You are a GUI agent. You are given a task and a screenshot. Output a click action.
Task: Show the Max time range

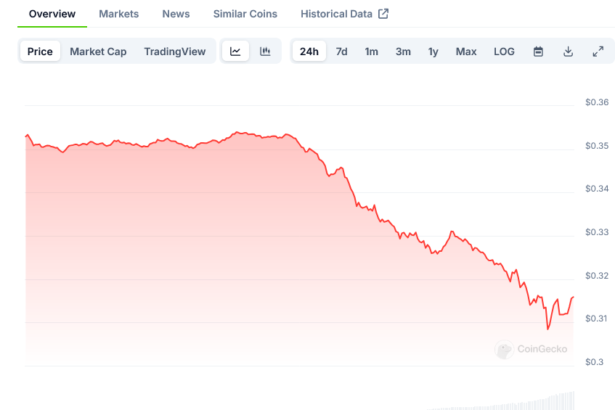[466, 51]
